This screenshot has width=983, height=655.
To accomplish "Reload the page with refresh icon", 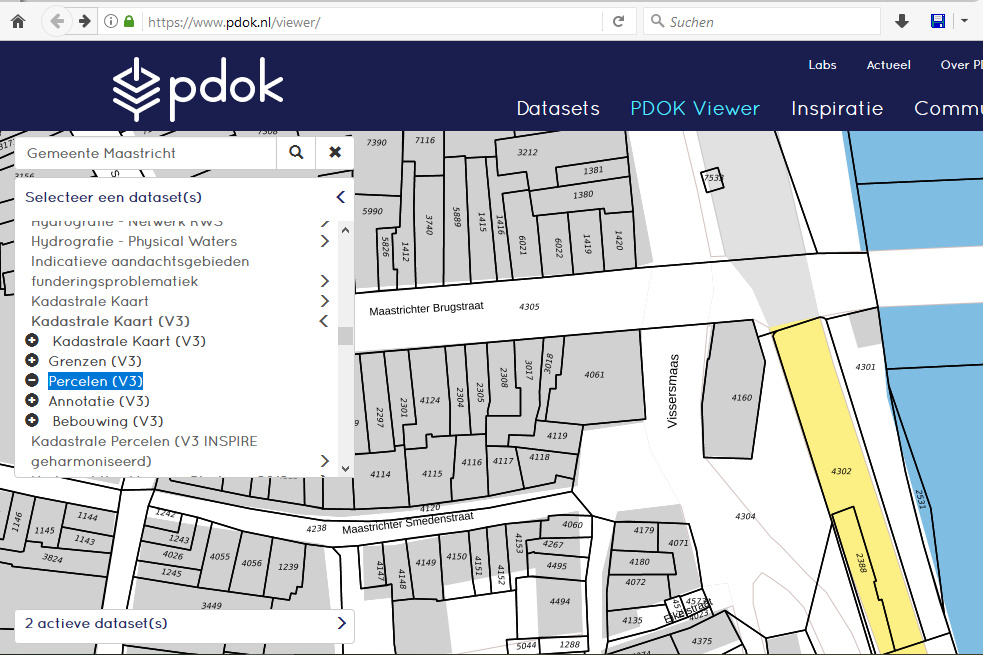I will (619, 21).
